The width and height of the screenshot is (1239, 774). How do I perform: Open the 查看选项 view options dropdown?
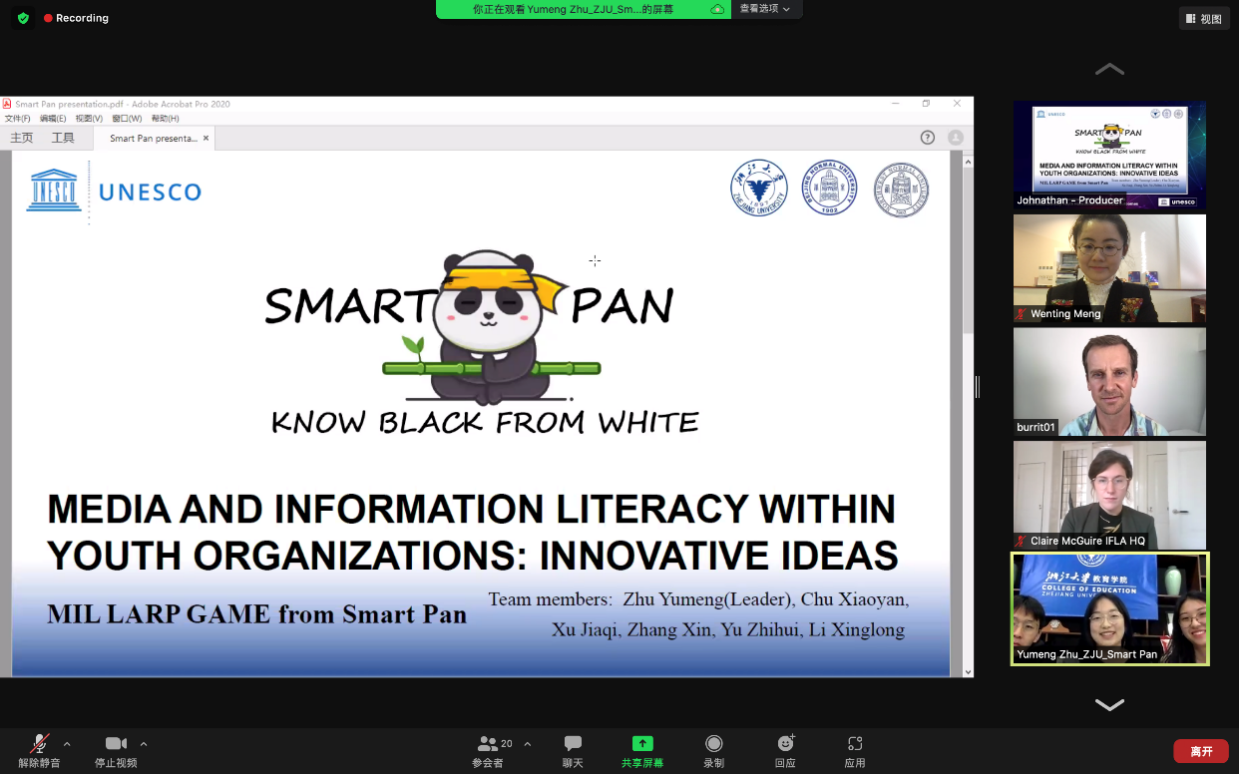[765, 9]
